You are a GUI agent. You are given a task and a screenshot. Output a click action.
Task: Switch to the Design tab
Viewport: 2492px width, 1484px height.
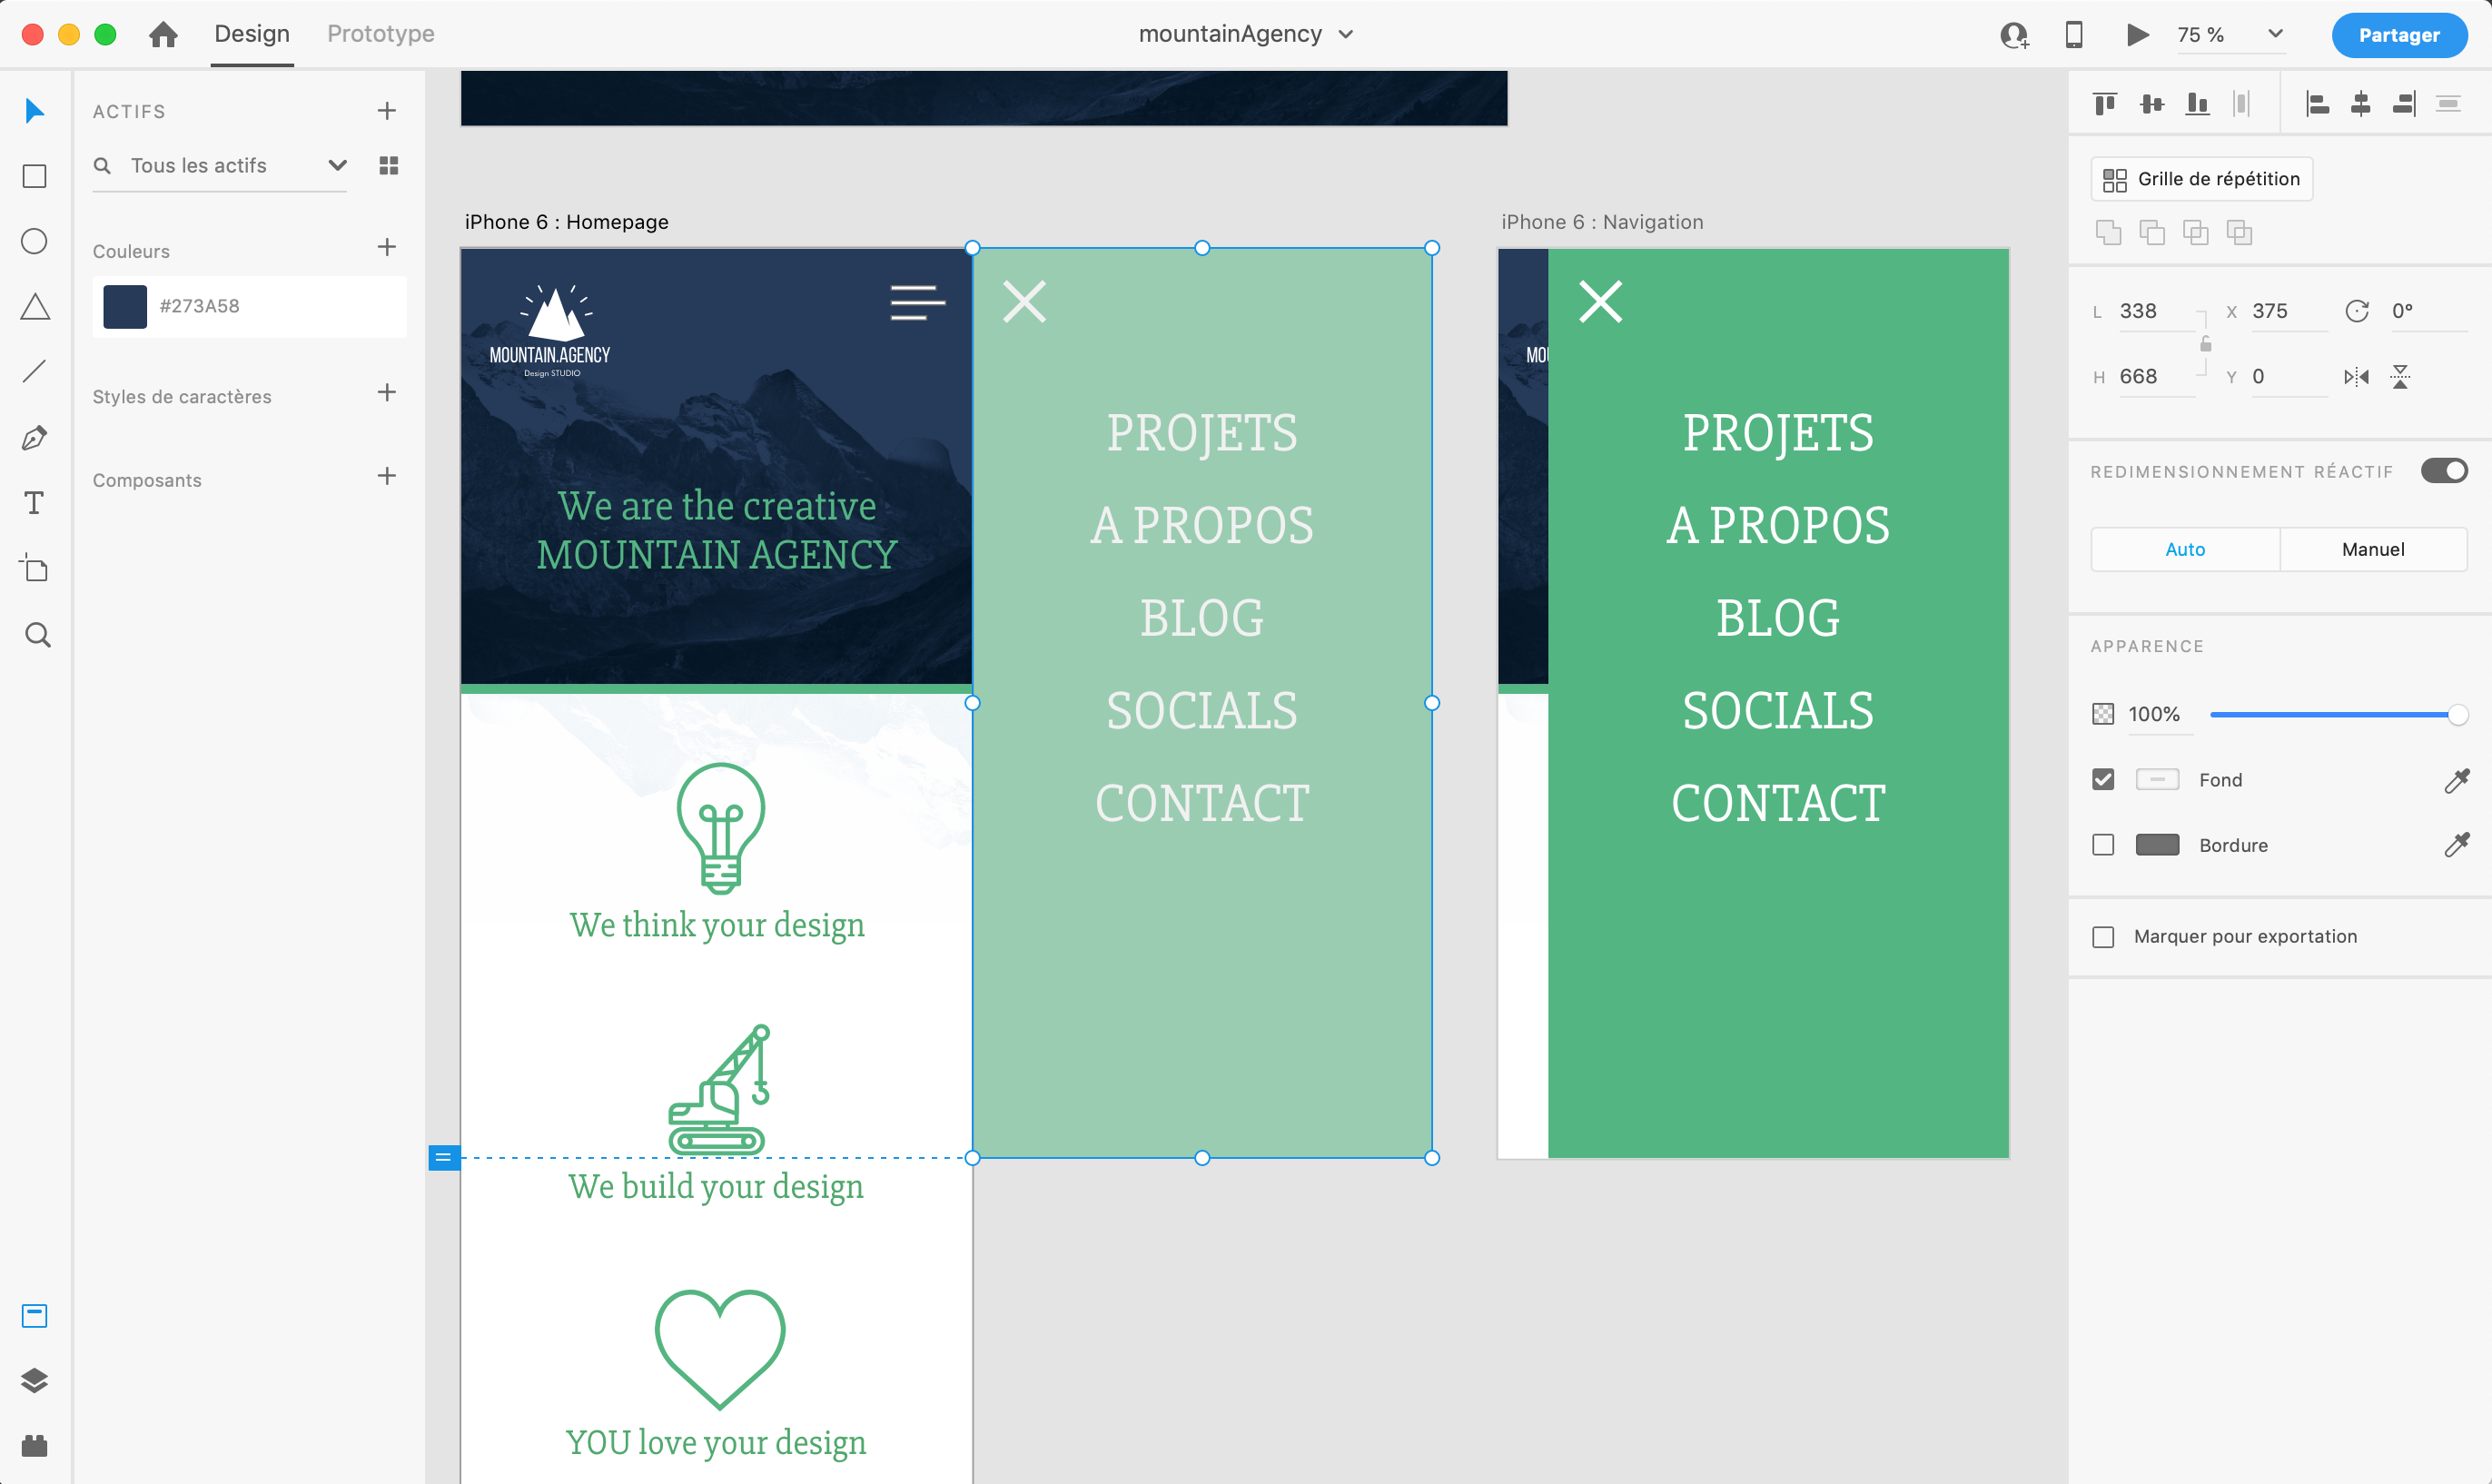pyautogui.click(x=252, y=35)
